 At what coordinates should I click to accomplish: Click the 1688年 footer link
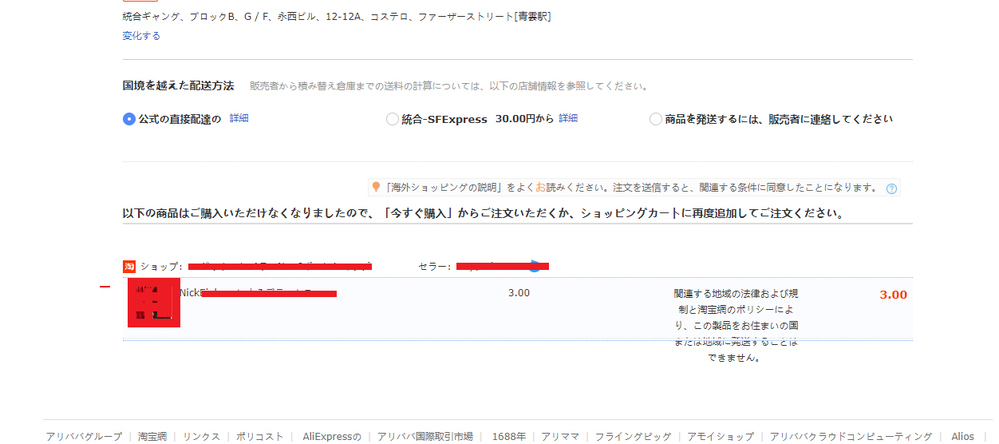click(x=508, y=436)
